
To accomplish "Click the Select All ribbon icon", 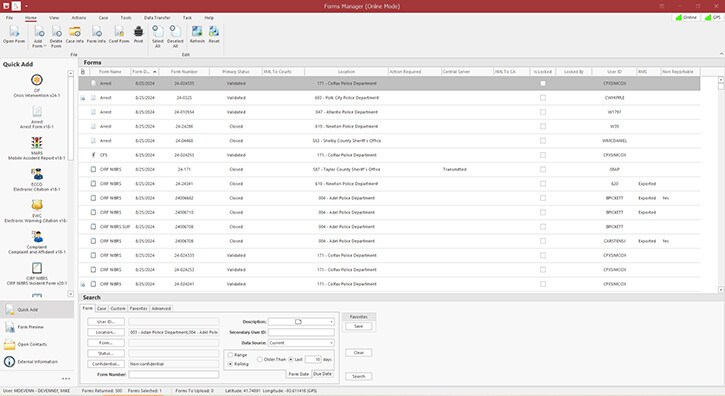I will [158, 31].
